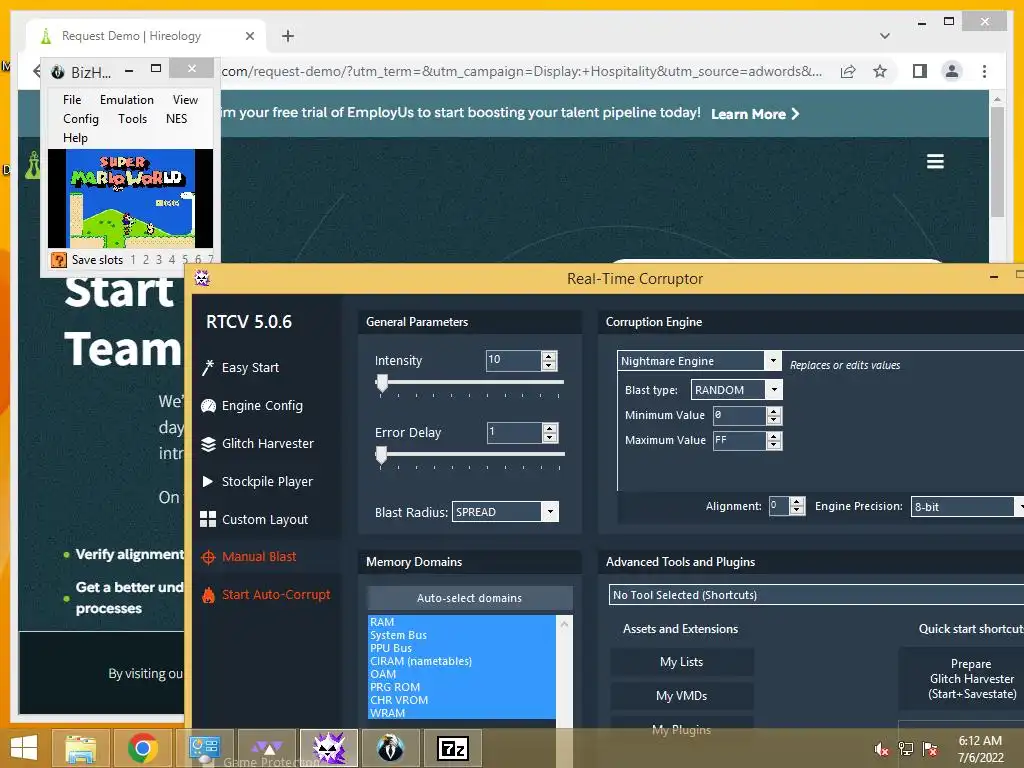Open the Engine Precision 8-bit dropdown
The image size is (1024, 768).
1019,507
